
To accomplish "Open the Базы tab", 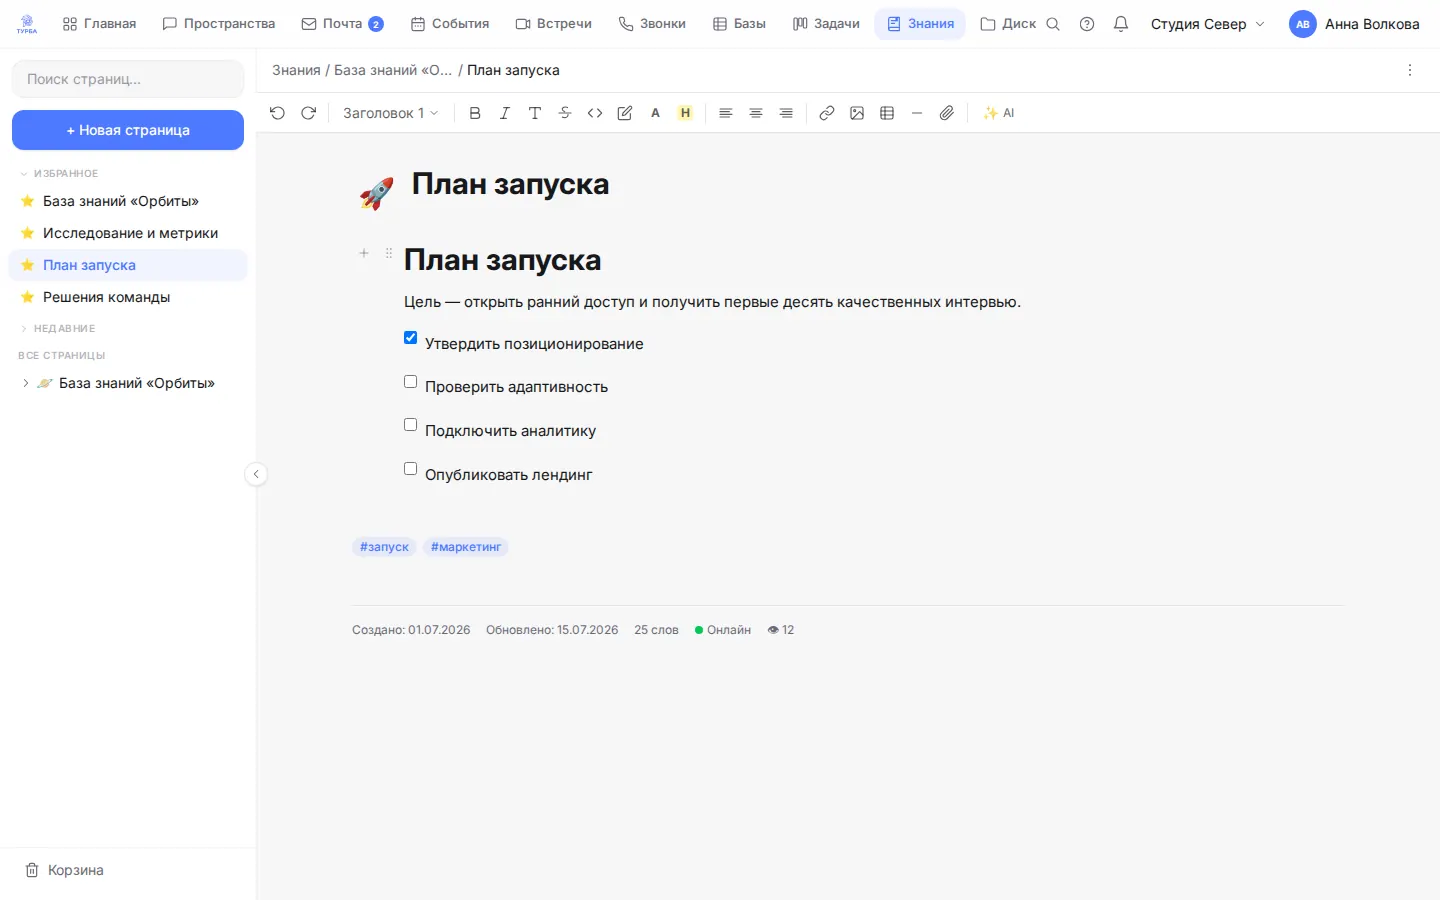I will (x=740, y=24).
